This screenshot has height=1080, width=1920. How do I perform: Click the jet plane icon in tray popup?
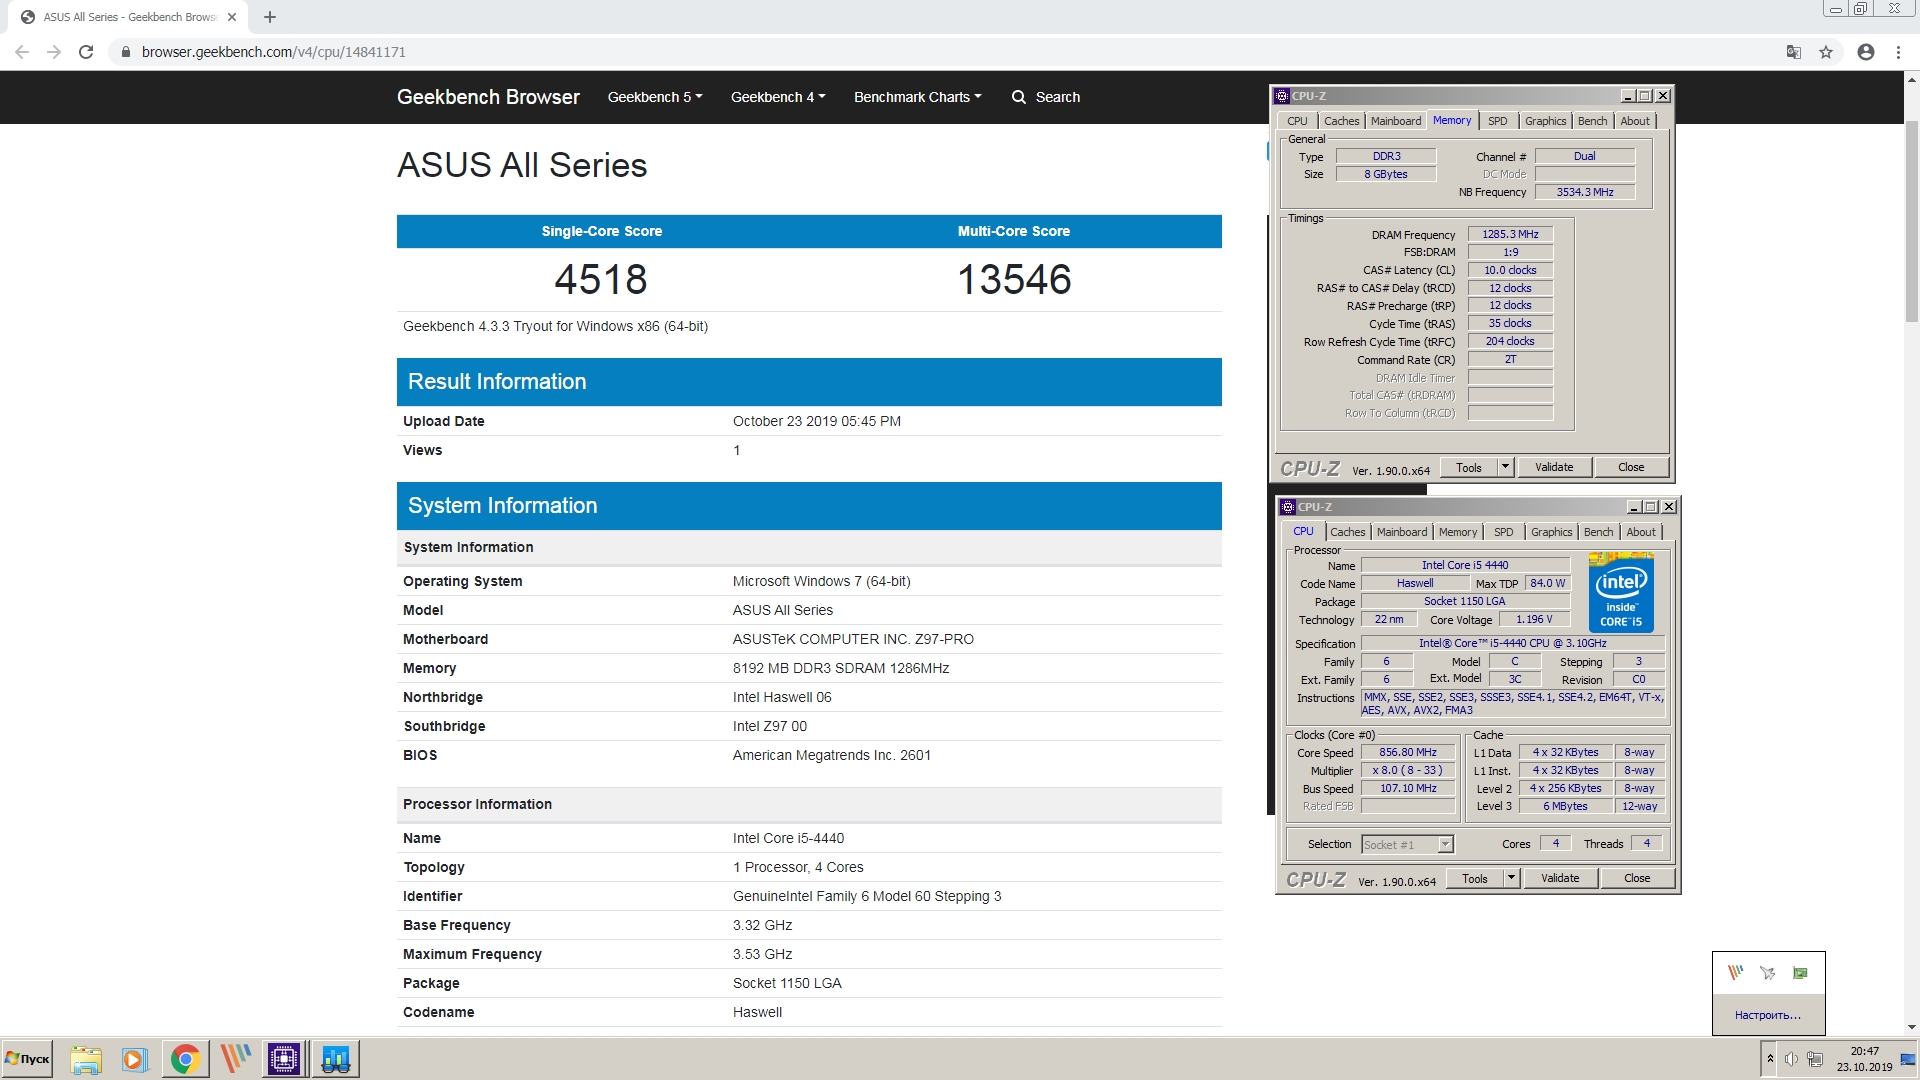point(1768,973)
